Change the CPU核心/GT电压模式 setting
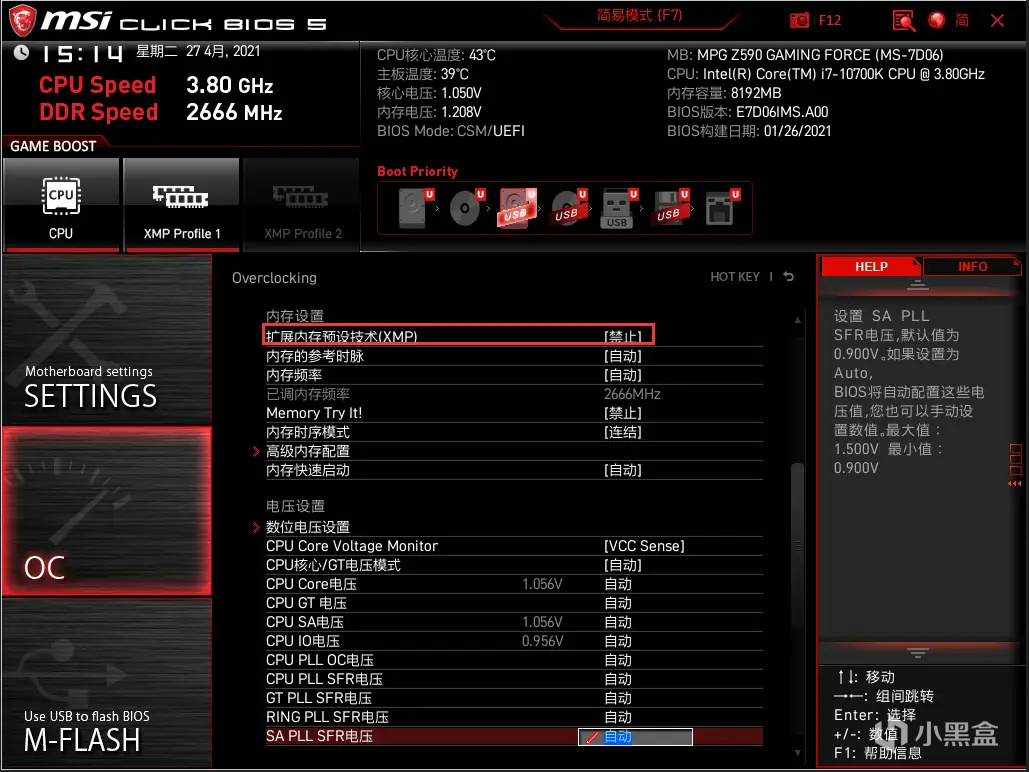The height and width of the screenshot is (772, 1029). click(x=514, y=565)
